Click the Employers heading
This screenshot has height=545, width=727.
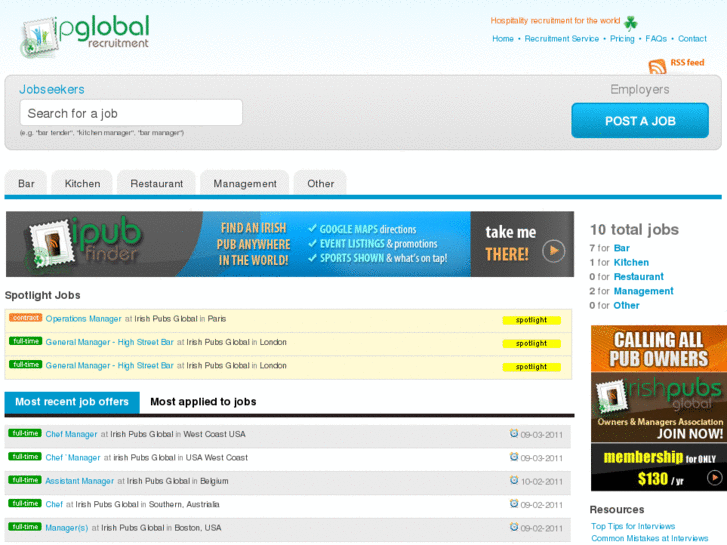639,90
